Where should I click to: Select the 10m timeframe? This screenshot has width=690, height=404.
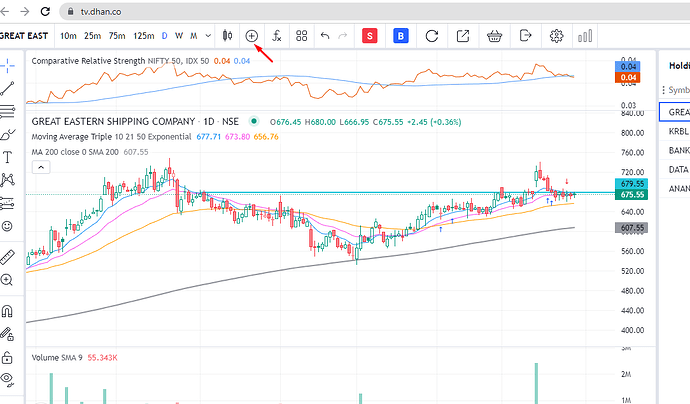pyautogui.click(x=68, y=36)
